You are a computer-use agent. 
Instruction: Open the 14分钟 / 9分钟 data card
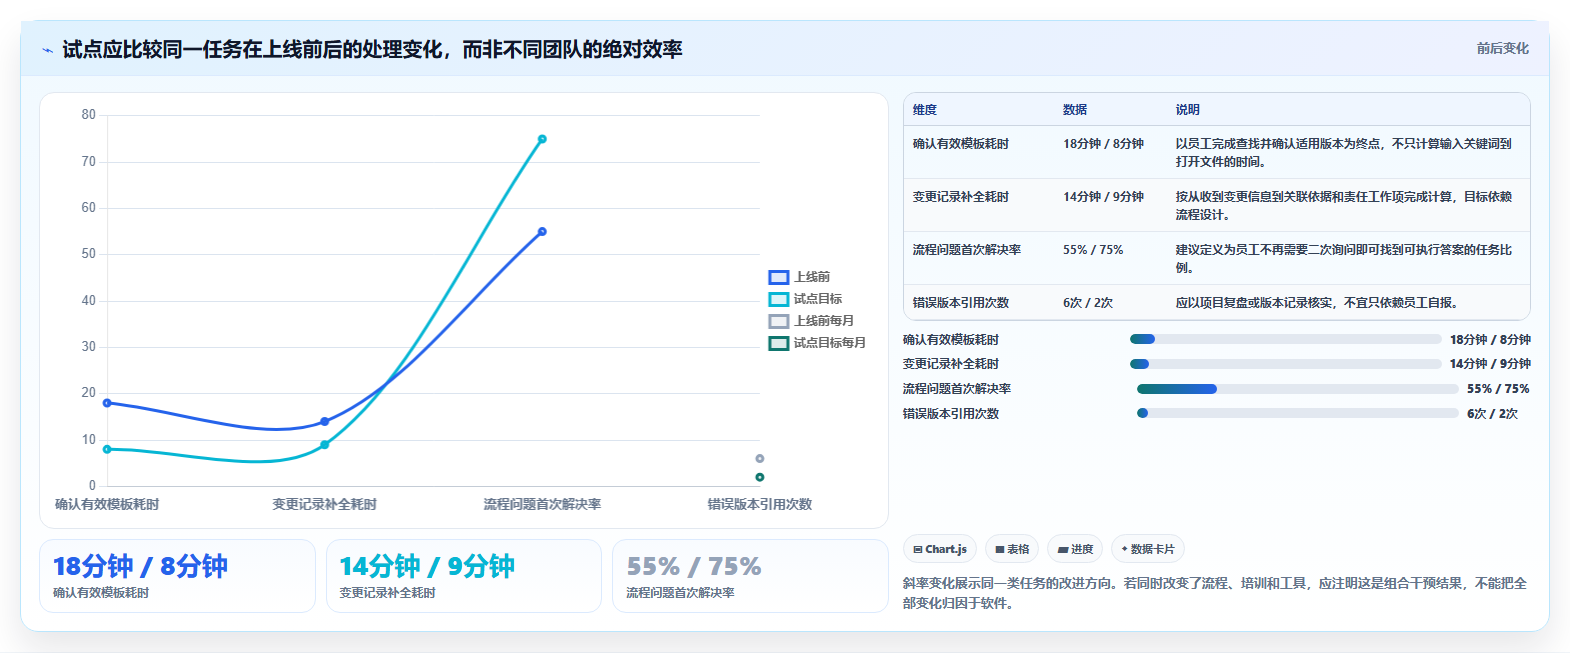pos(464,576)
